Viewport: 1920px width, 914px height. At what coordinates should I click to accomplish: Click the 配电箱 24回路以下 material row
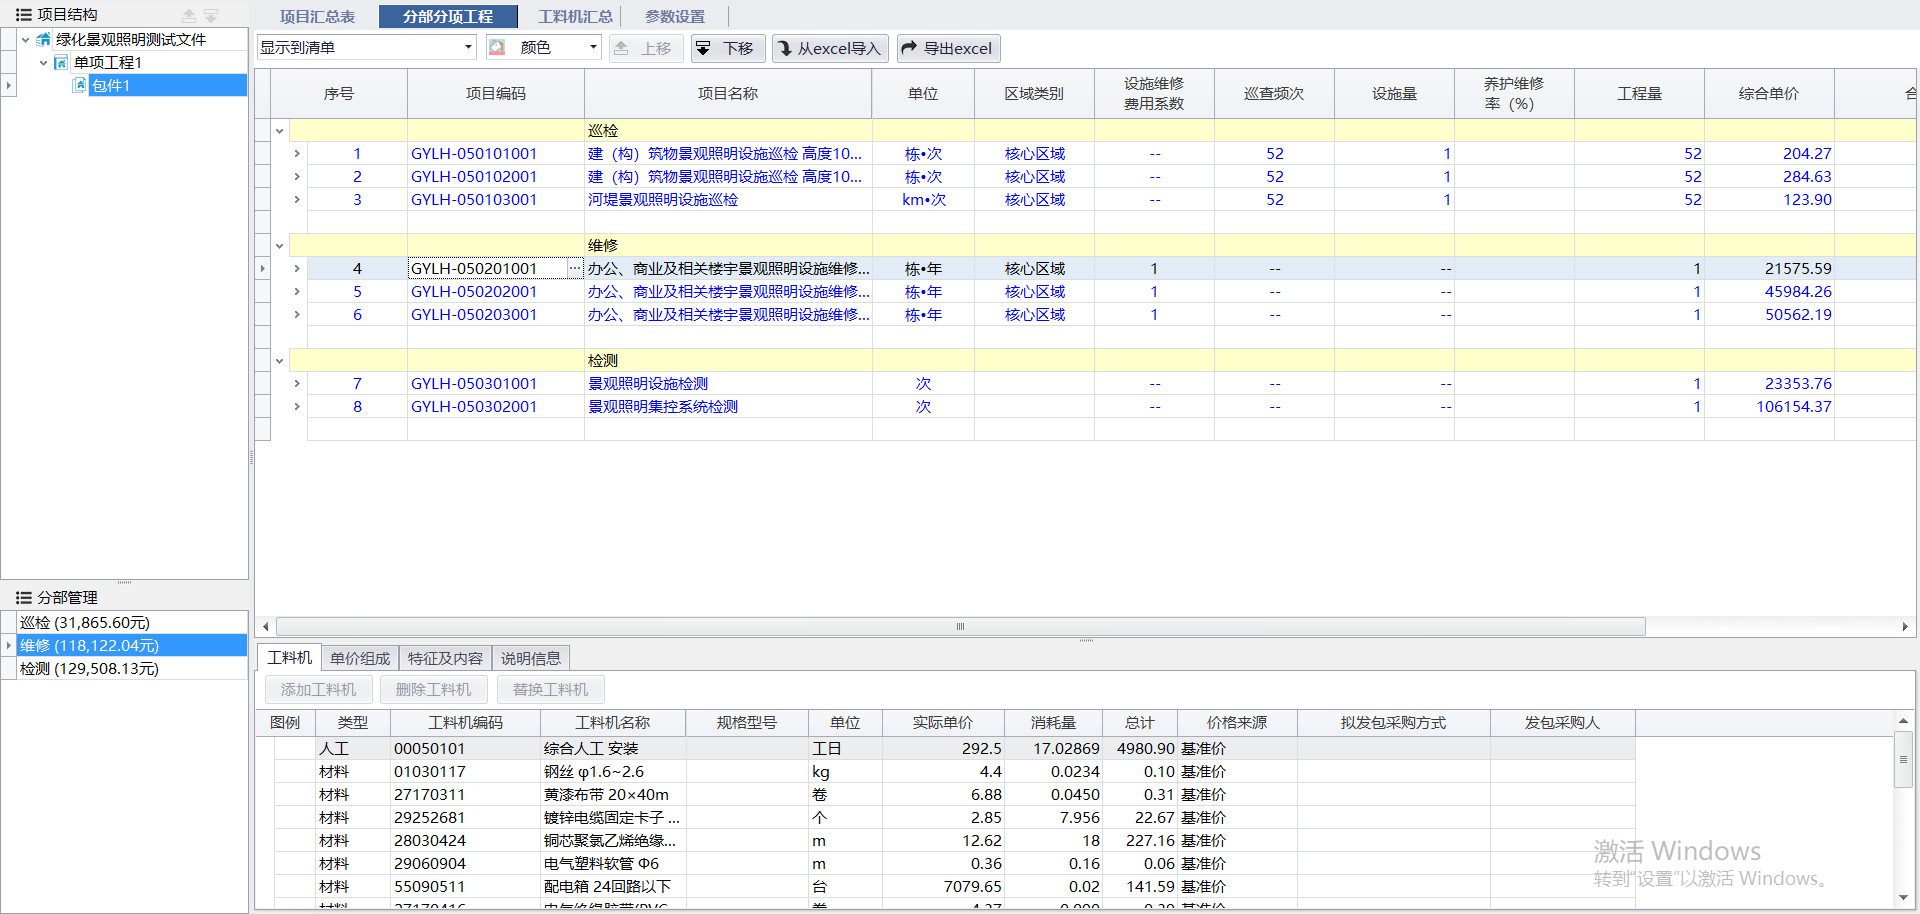[955, 886]
